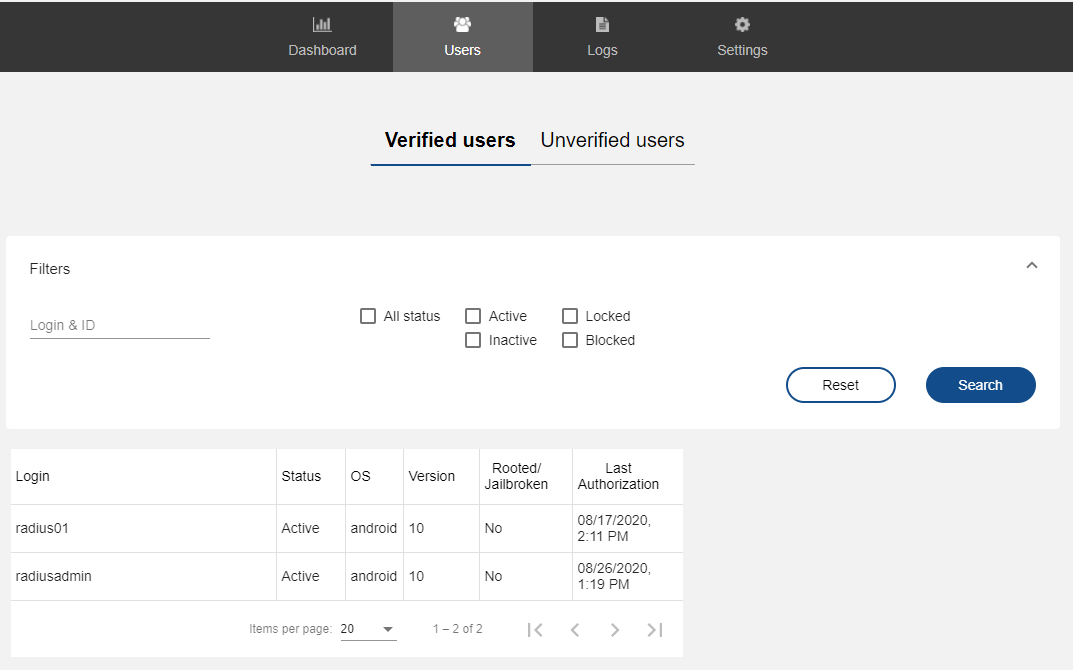
Task: Click the Reset button
Action: coord(840,385)
